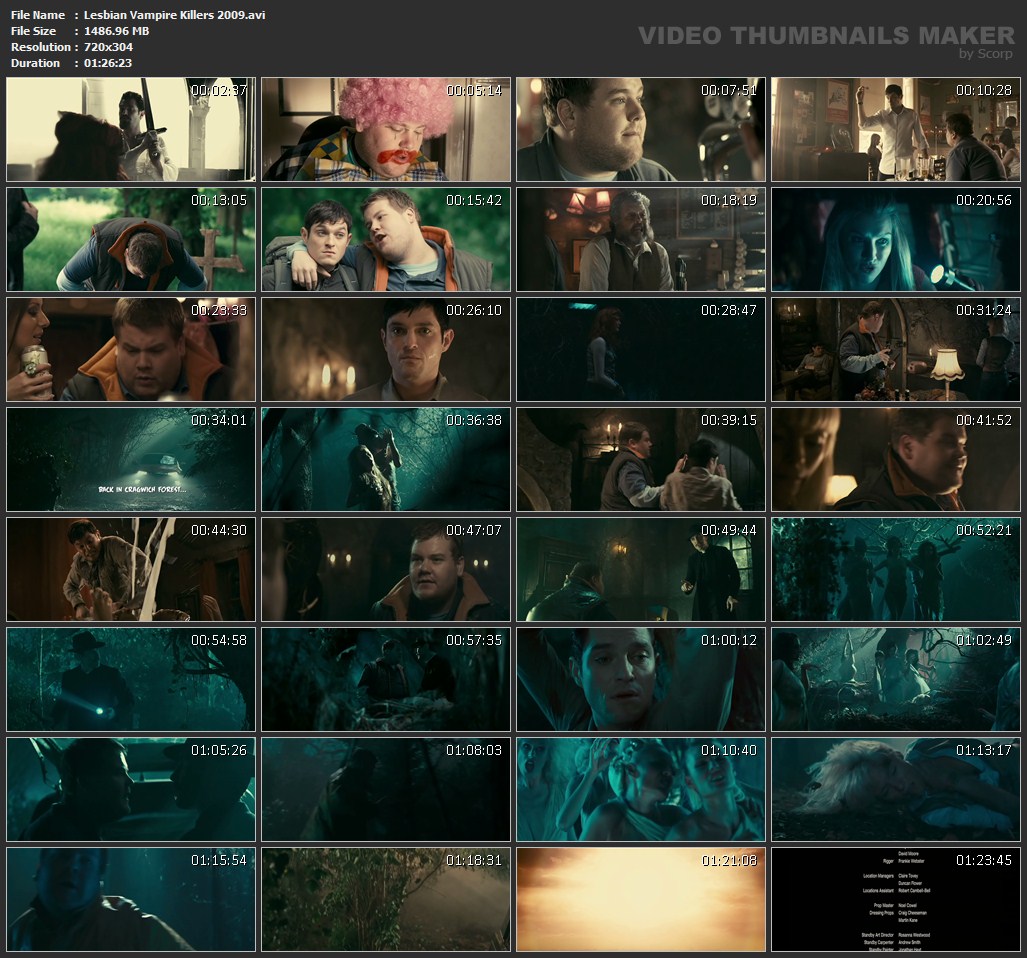Click the two hikers frame at 00:15:42
The image size is (1027, 958).
386,239
